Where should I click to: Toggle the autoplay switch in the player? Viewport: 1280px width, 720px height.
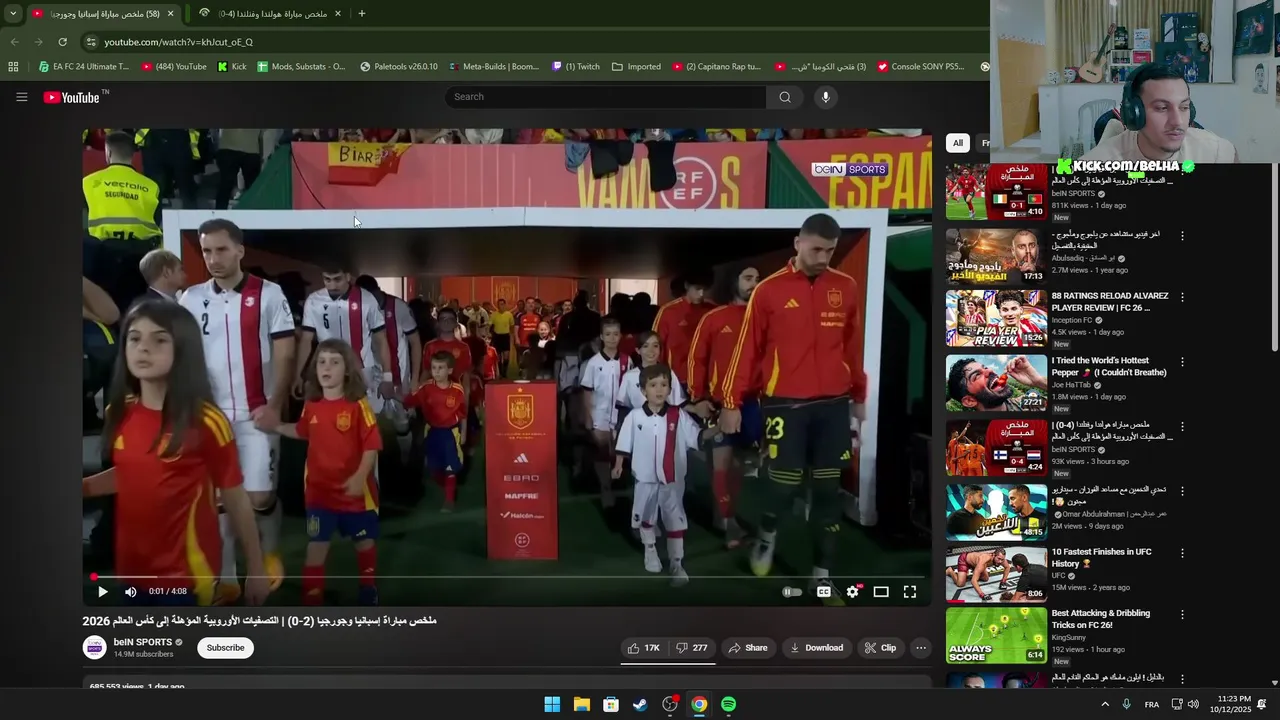tap(791, 592)
